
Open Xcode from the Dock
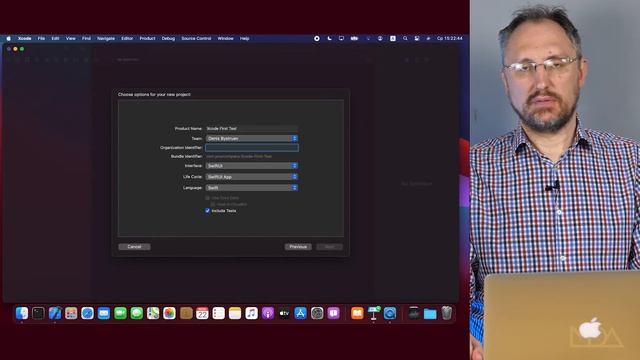point(55,313)
